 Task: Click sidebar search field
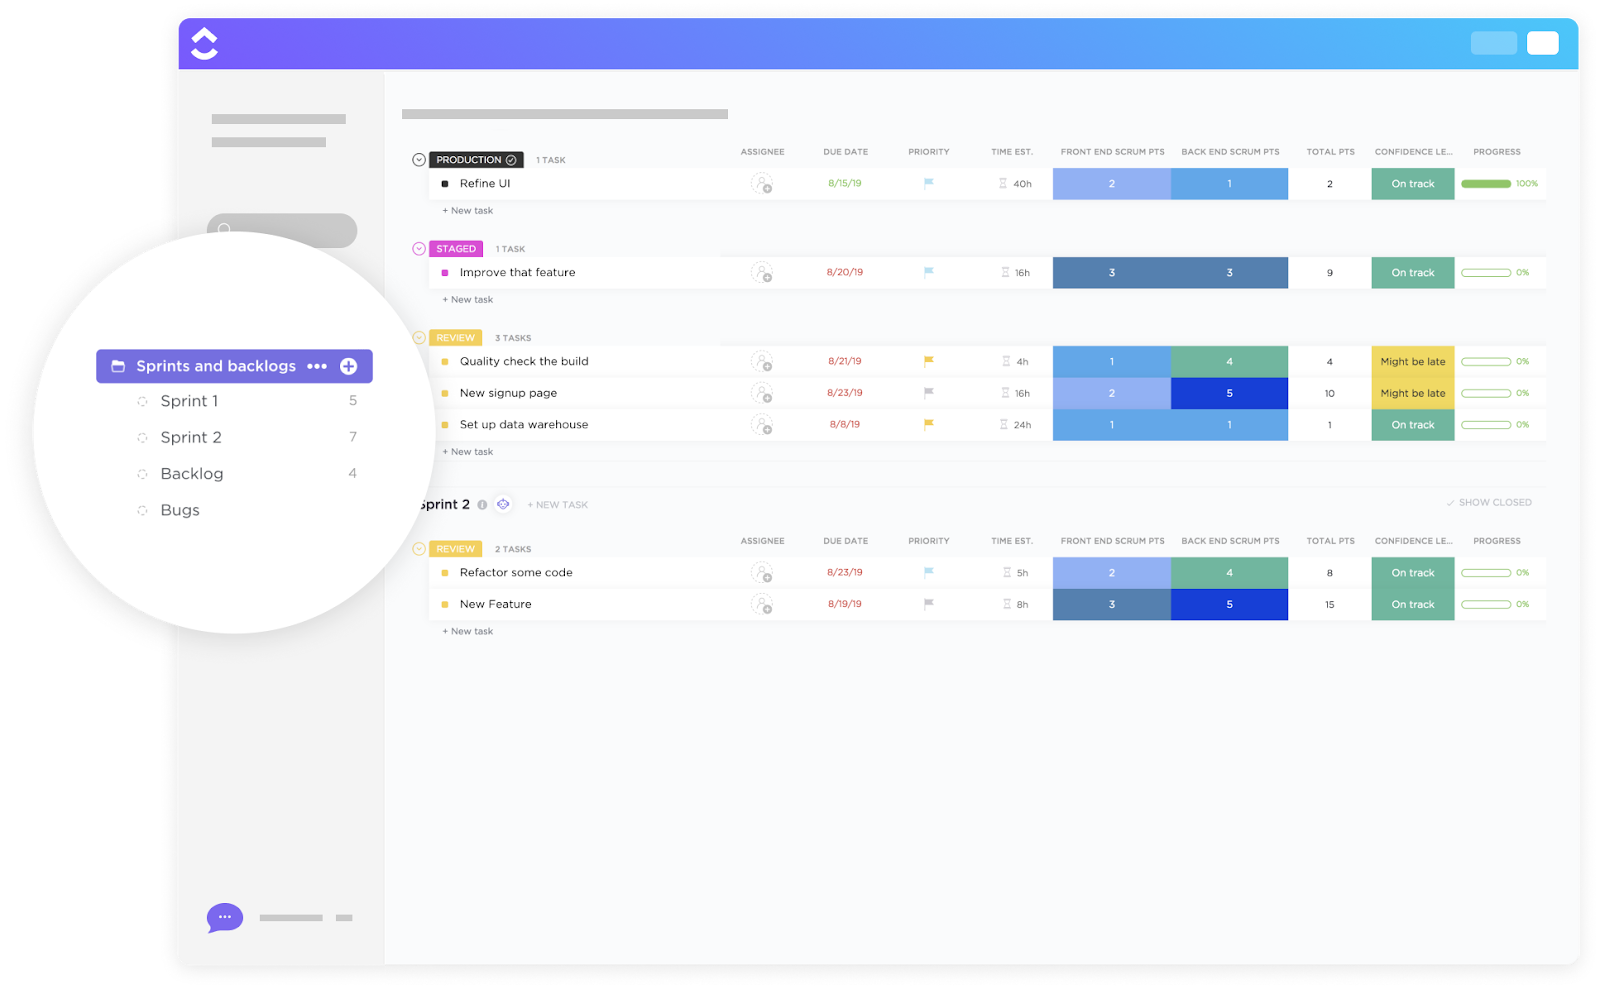click(x=282, y=230)
